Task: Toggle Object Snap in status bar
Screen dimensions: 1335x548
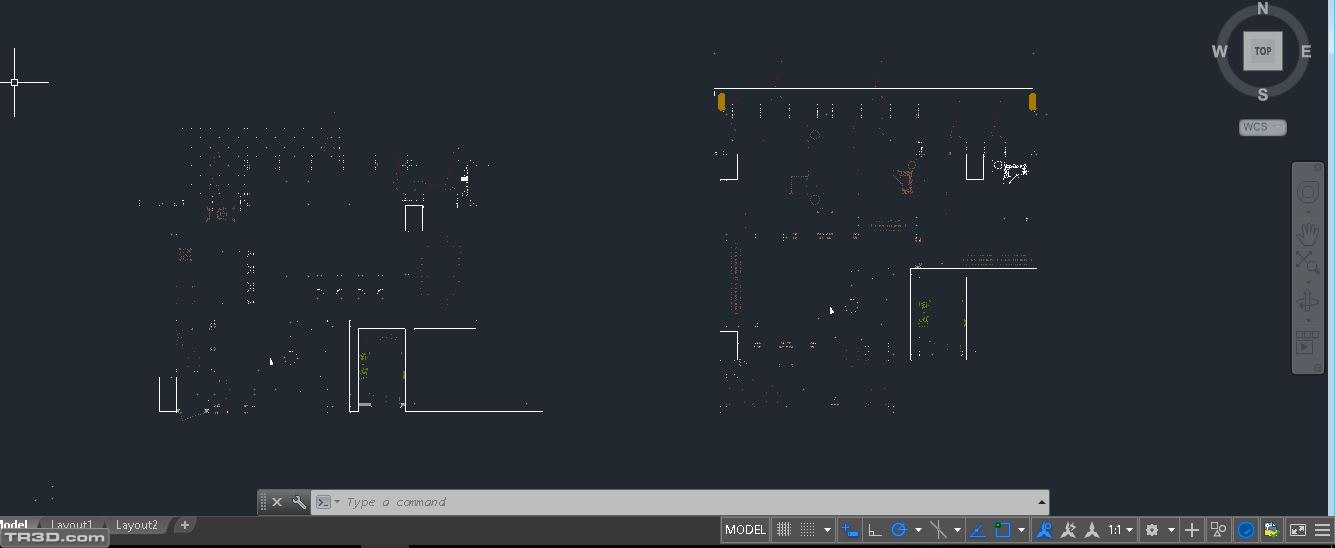Action: 1003,530
